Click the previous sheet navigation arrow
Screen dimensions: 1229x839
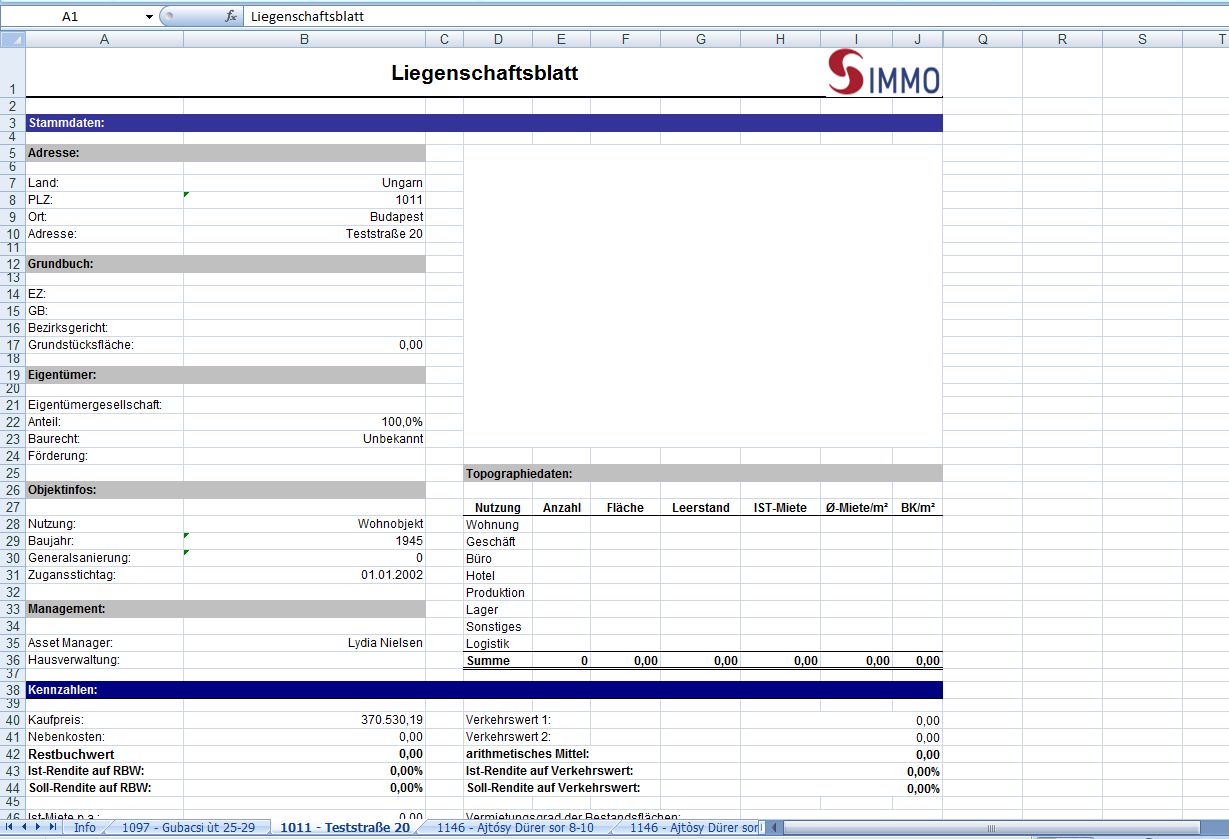(25, 827)
